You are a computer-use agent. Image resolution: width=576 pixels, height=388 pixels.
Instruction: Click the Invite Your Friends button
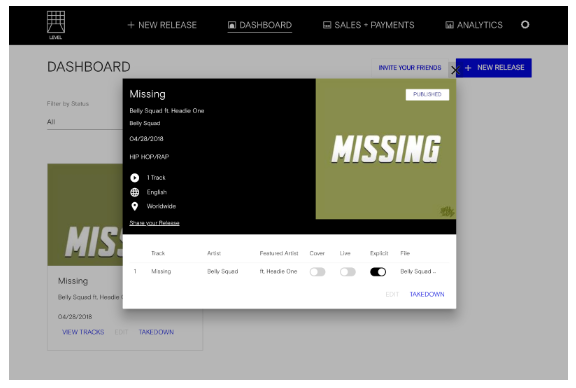(410, 68)
